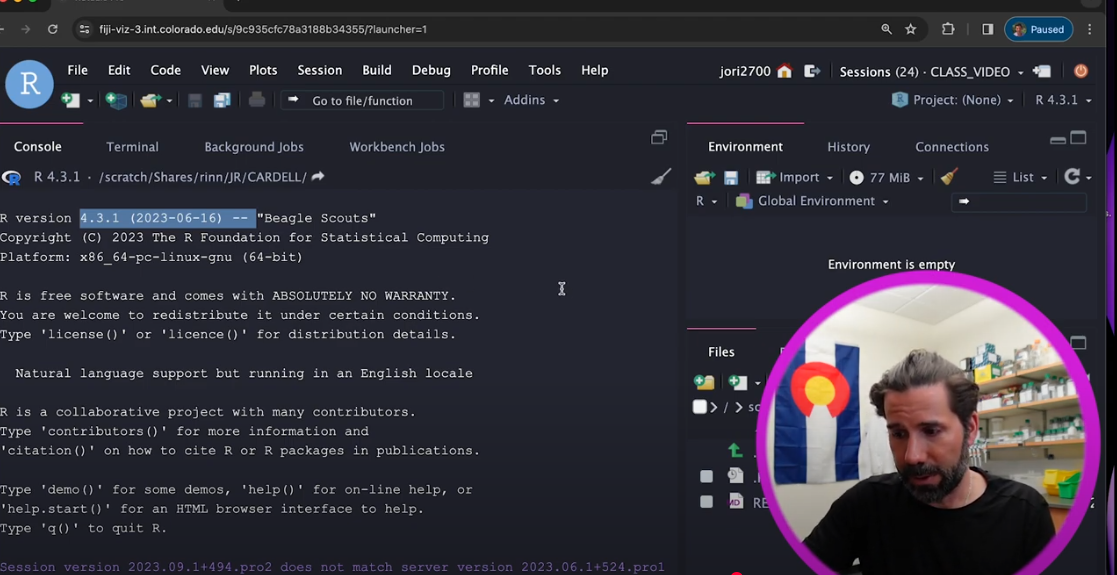Click the Save current document icon
1117x575 pixels.
click(194, 100)
